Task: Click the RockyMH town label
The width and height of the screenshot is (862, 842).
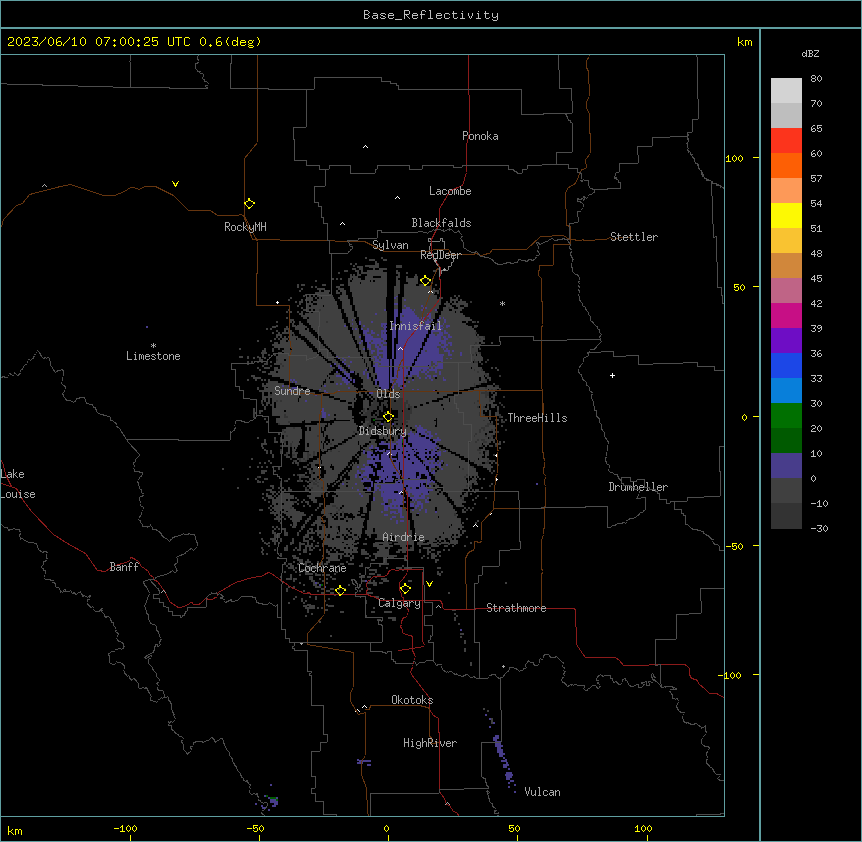Action: point(245,227)
